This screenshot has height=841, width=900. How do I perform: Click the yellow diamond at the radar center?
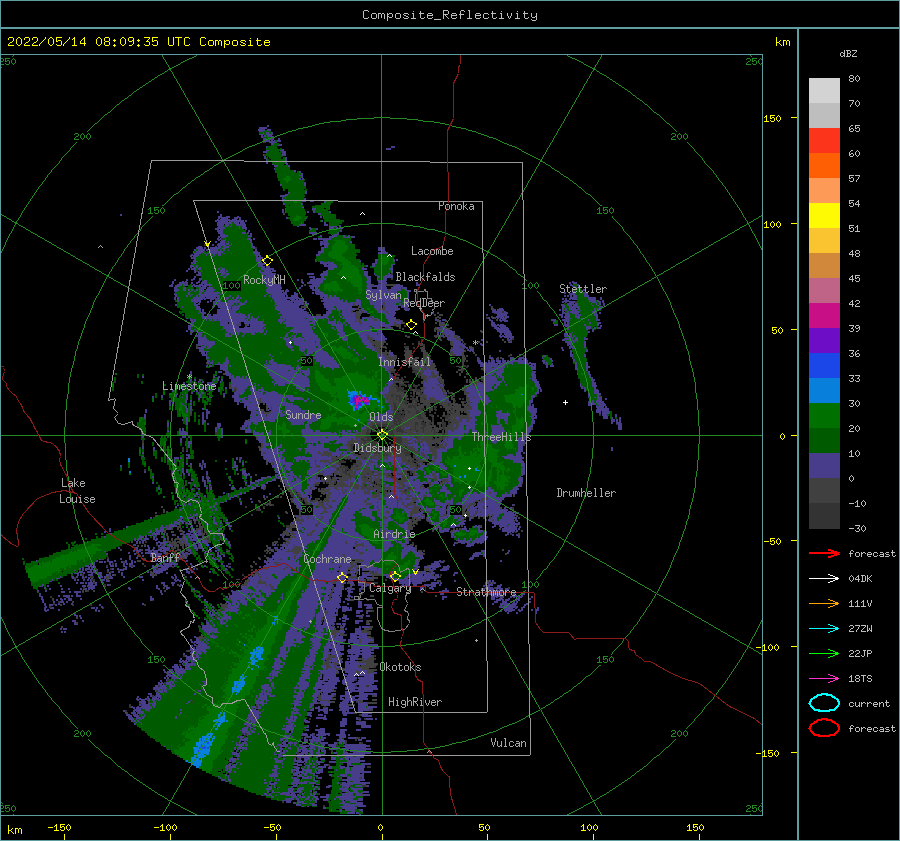coord(382,435)
